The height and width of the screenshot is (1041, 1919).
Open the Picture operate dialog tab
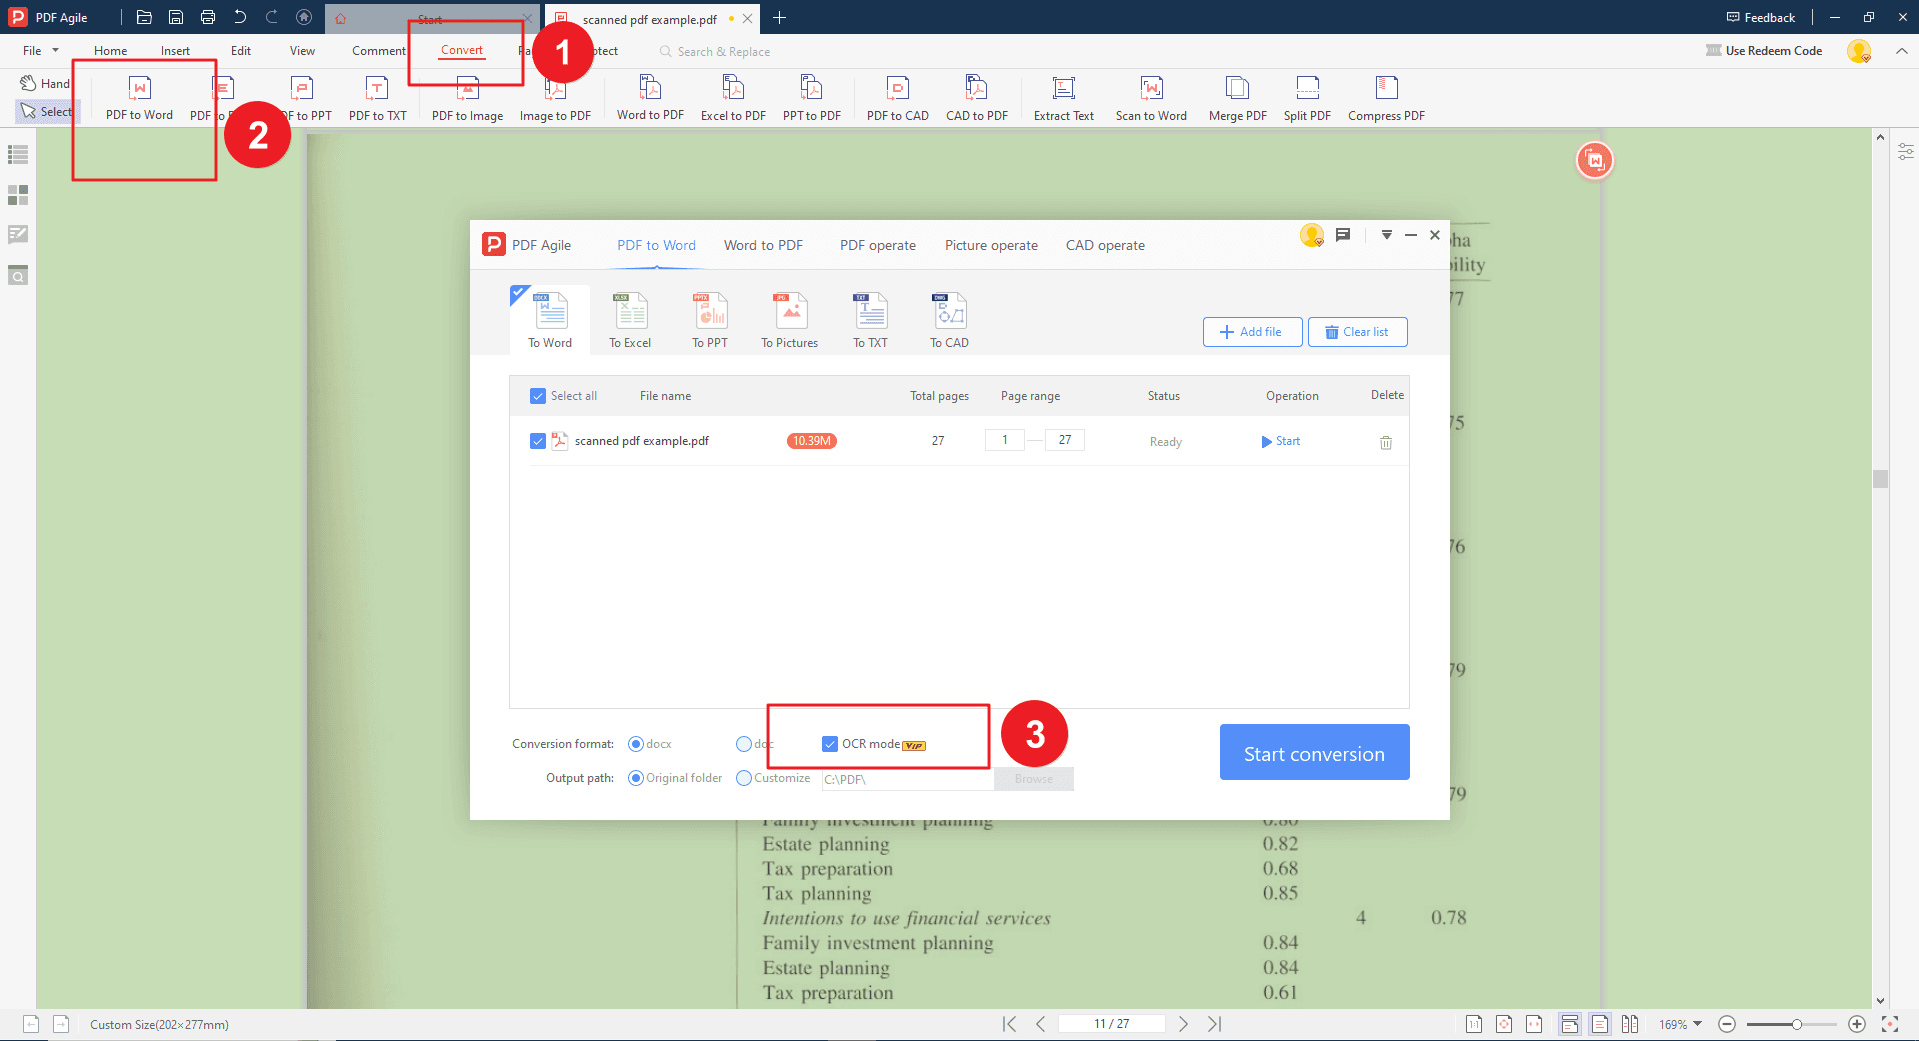[x=991, y=245]
